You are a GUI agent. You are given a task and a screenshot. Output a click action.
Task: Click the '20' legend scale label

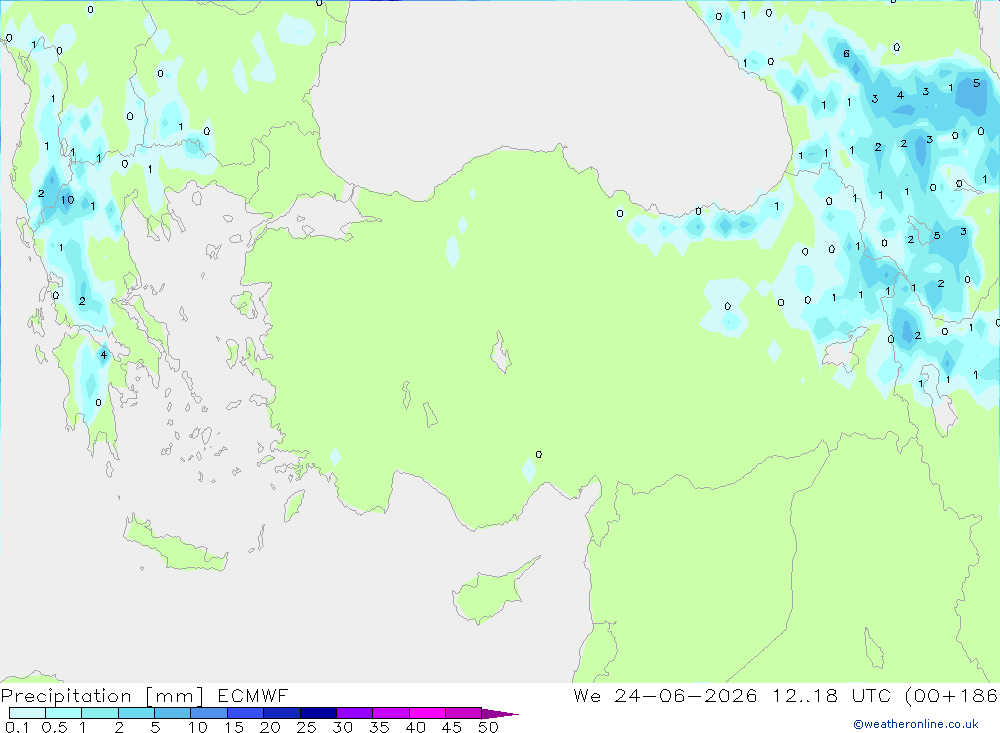270,727
